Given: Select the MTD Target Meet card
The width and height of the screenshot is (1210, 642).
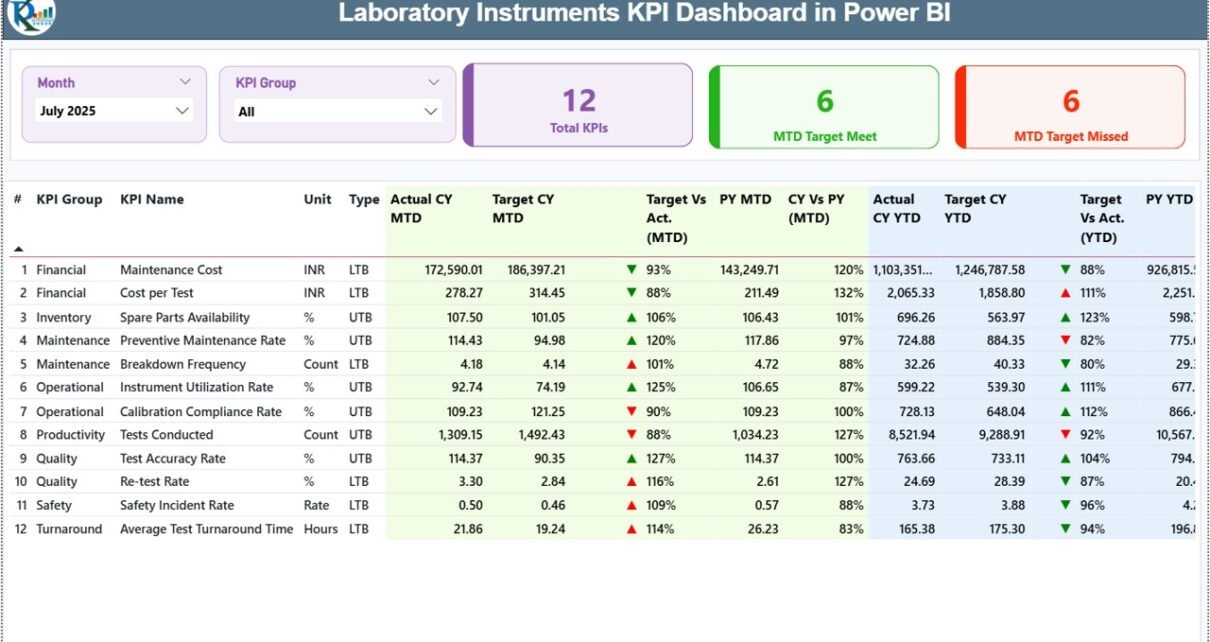Looking at the screenshot, I should click(824, 106).
